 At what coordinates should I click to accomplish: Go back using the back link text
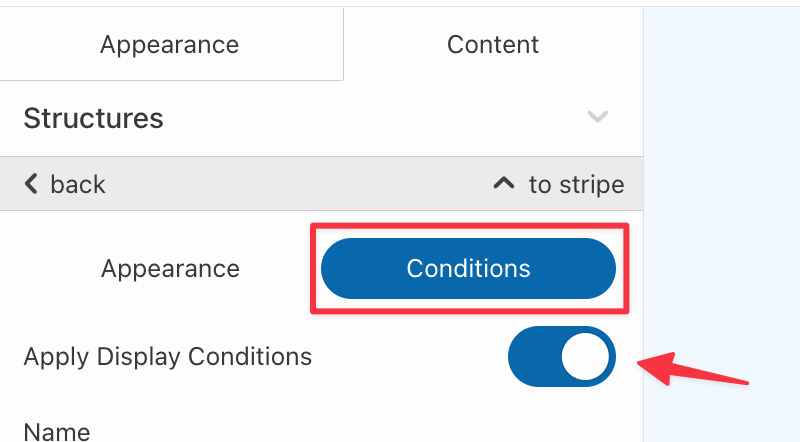[77, 184]
